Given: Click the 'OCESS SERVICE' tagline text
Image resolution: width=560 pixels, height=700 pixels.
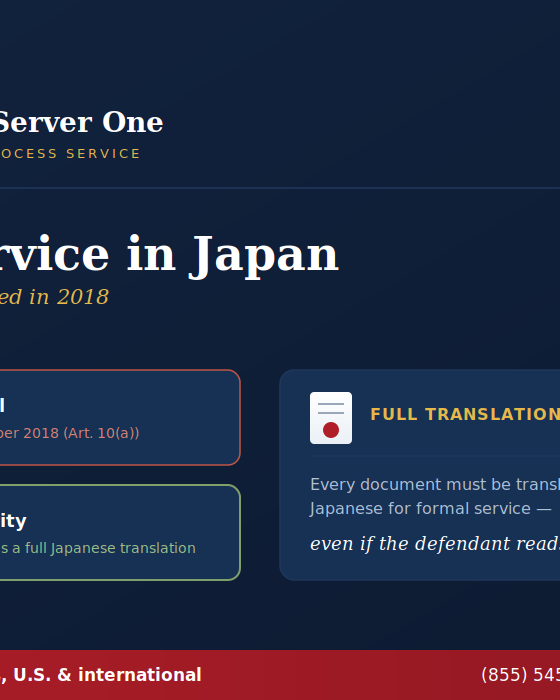Looking at the screenshot, I should point(70,154).
